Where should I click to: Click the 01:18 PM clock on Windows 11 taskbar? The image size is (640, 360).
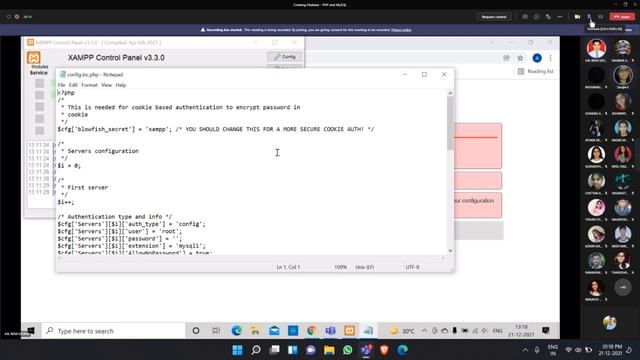tap(612, 350)
